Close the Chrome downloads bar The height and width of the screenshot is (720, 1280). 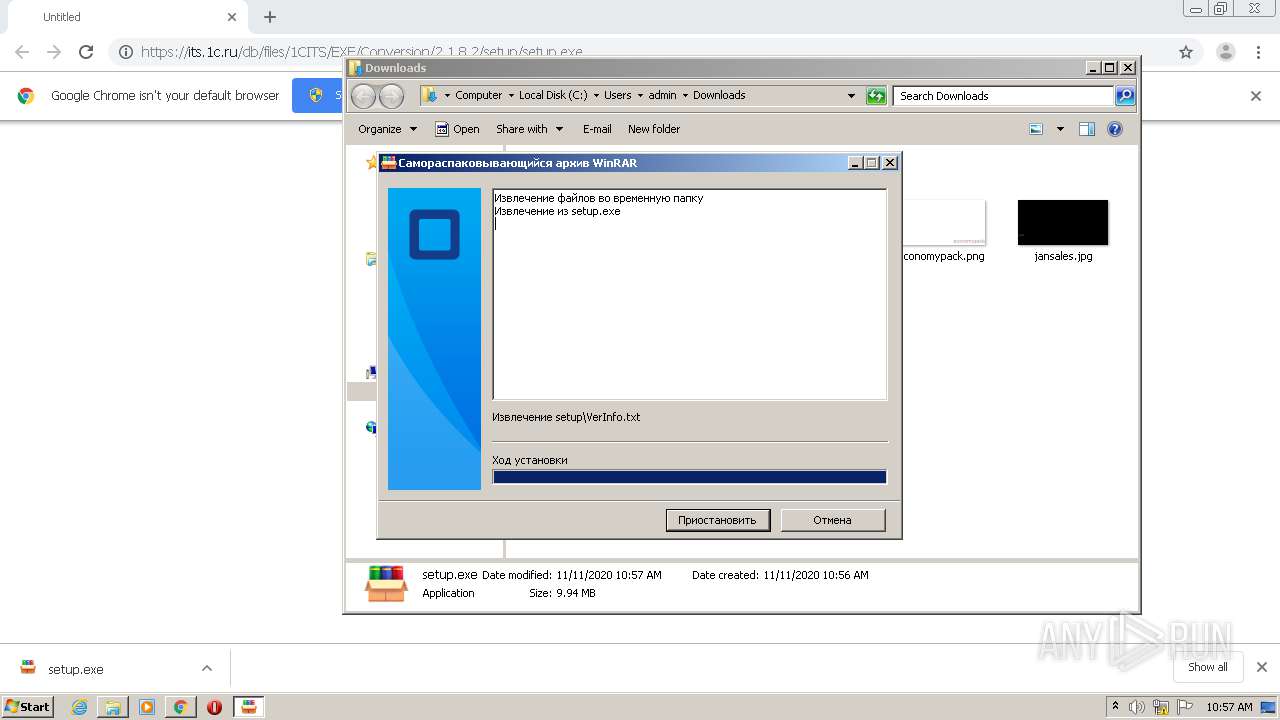point(1261,667)
